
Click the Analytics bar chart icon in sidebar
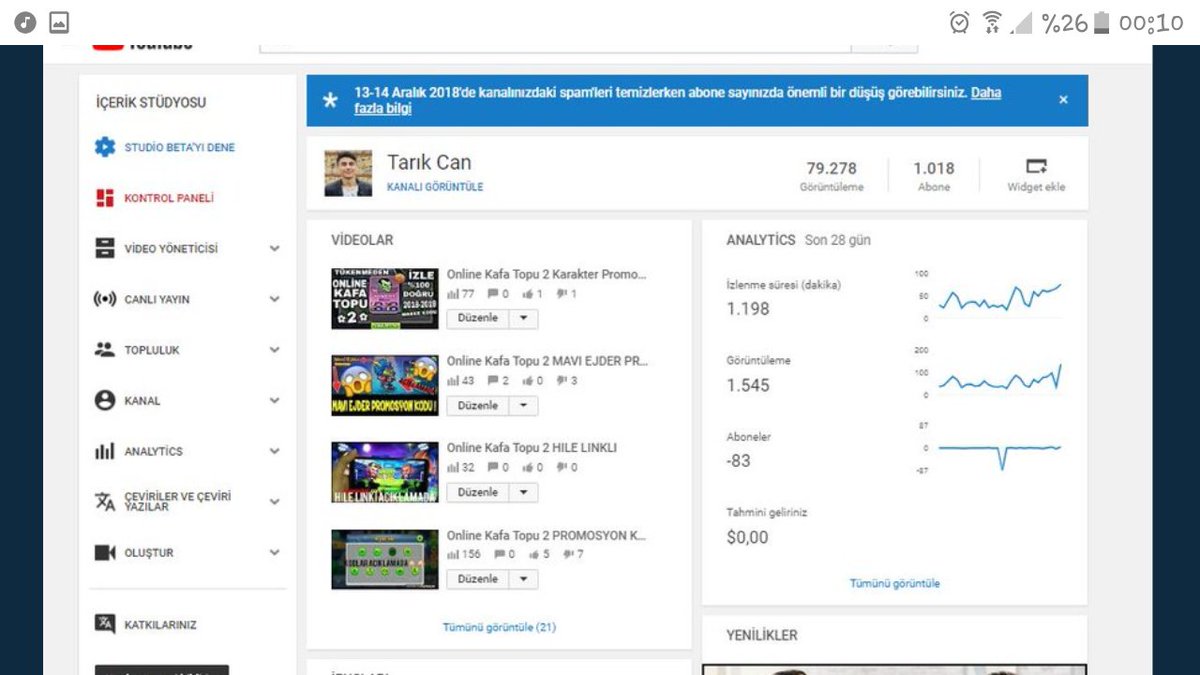click(x=105, y=451)
